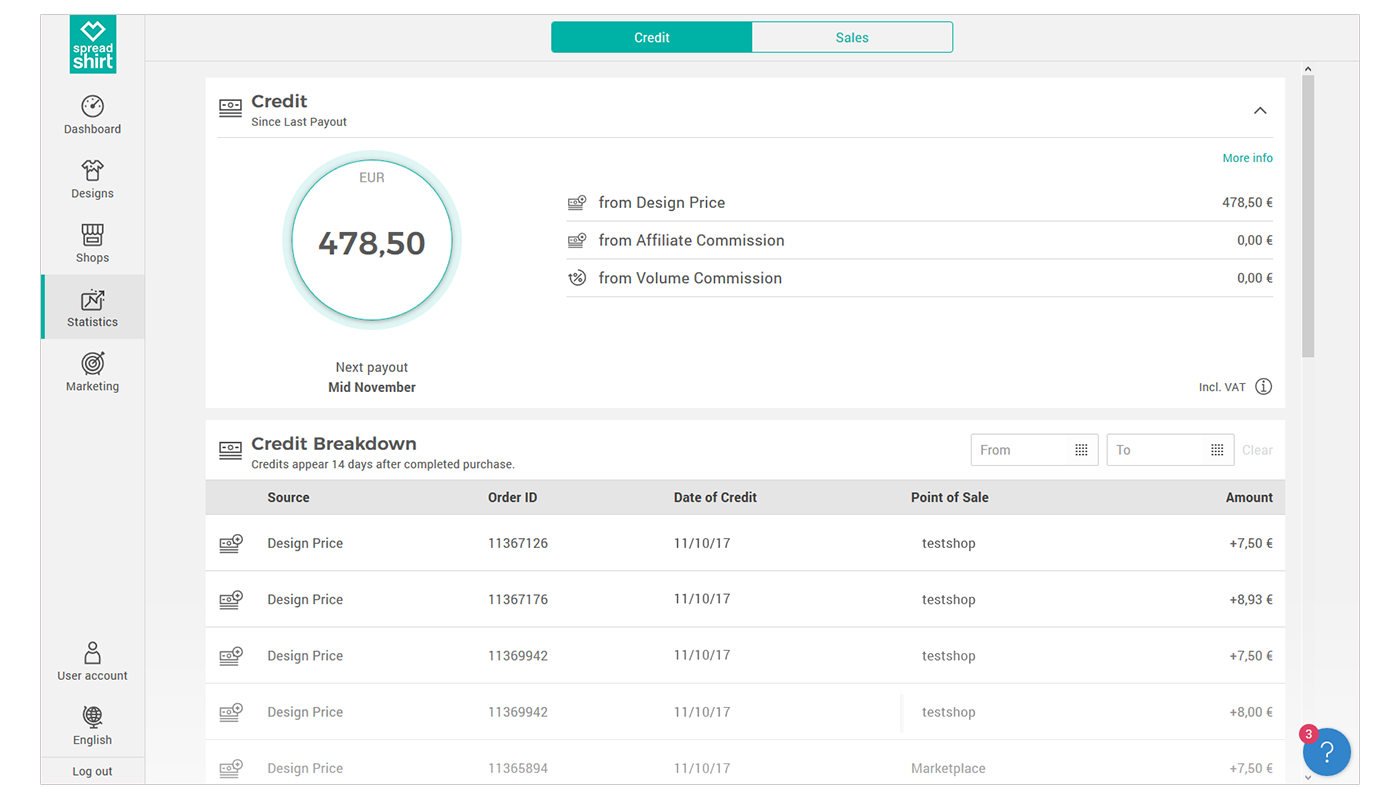Screen dimensions: 1400x800
Task: Click the Incl. VAT info icon
Action: 1263,387
